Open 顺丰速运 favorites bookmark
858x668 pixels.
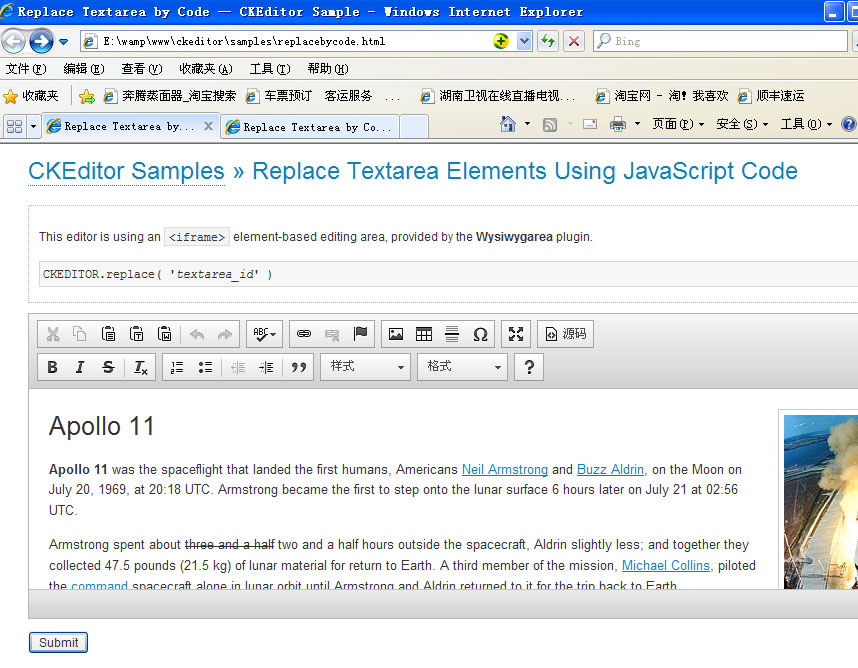click(x=771, y=96)
